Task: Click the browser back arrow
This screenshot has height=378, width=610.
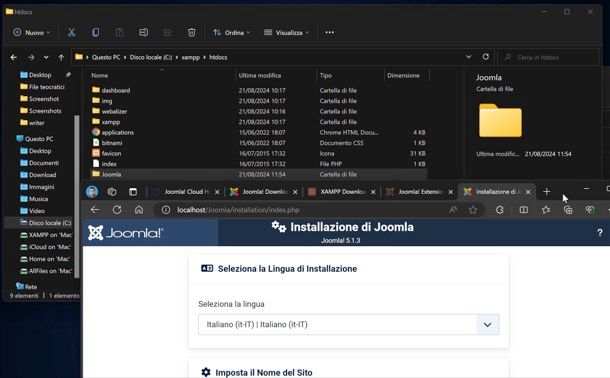Action: [x=95, y=210]
